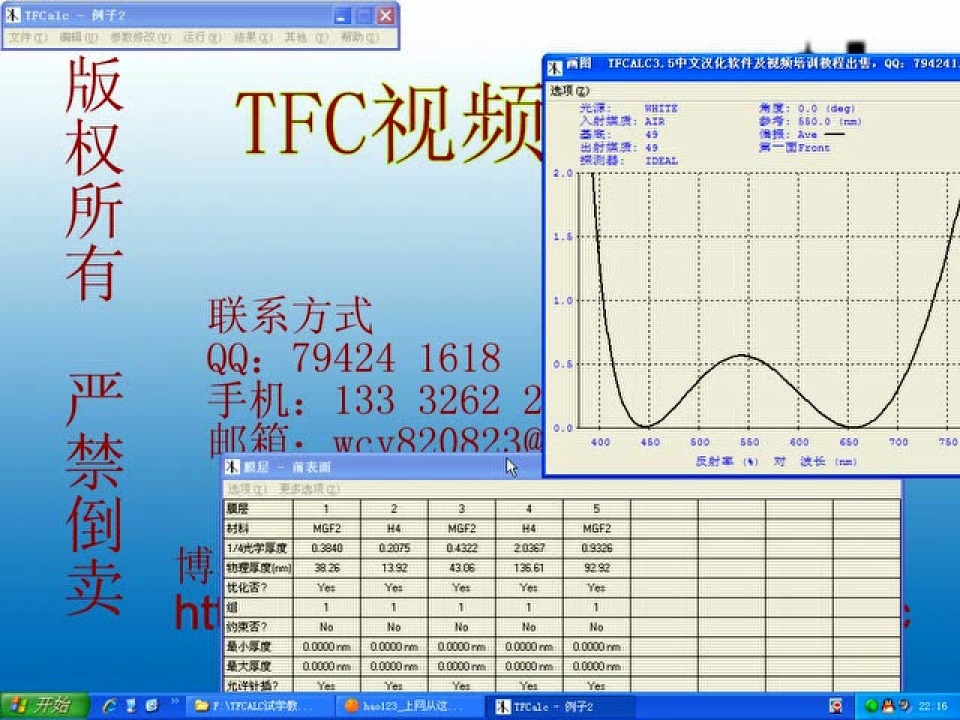Click layer 5 最小厚度 cell 0.0000 nm
This screenshot has width=960, height=720.
point(596,647)
